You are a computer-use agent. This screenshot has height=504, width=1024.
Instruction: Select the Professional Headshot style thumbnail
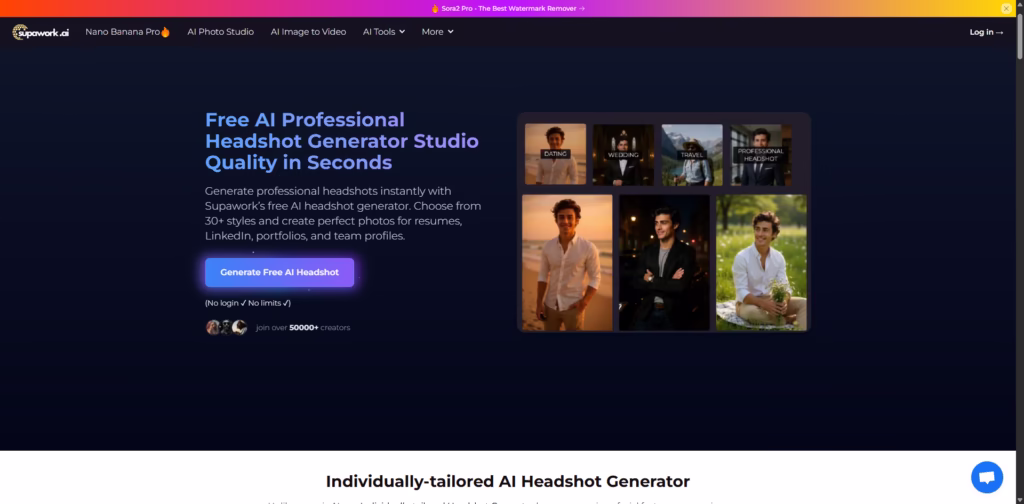(x=761, y=154)
